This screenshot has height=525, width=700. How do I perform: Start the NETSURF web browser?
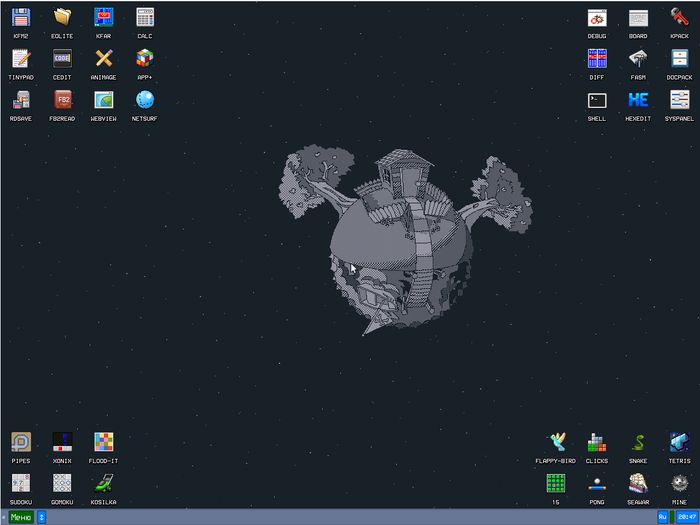coord(145,101)
